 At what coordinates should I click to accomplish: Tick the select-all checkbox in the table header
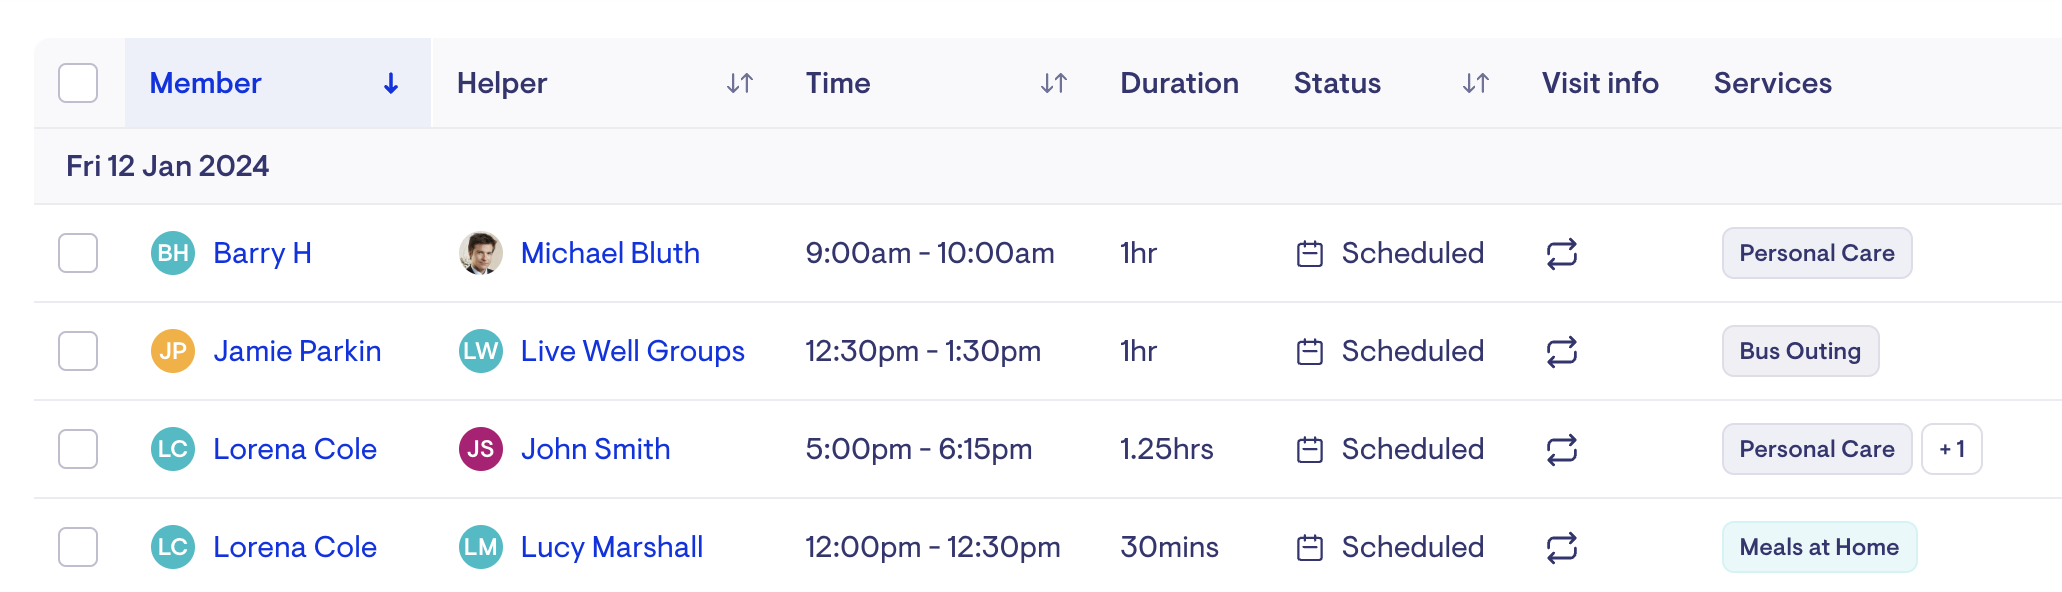point(78,83)
